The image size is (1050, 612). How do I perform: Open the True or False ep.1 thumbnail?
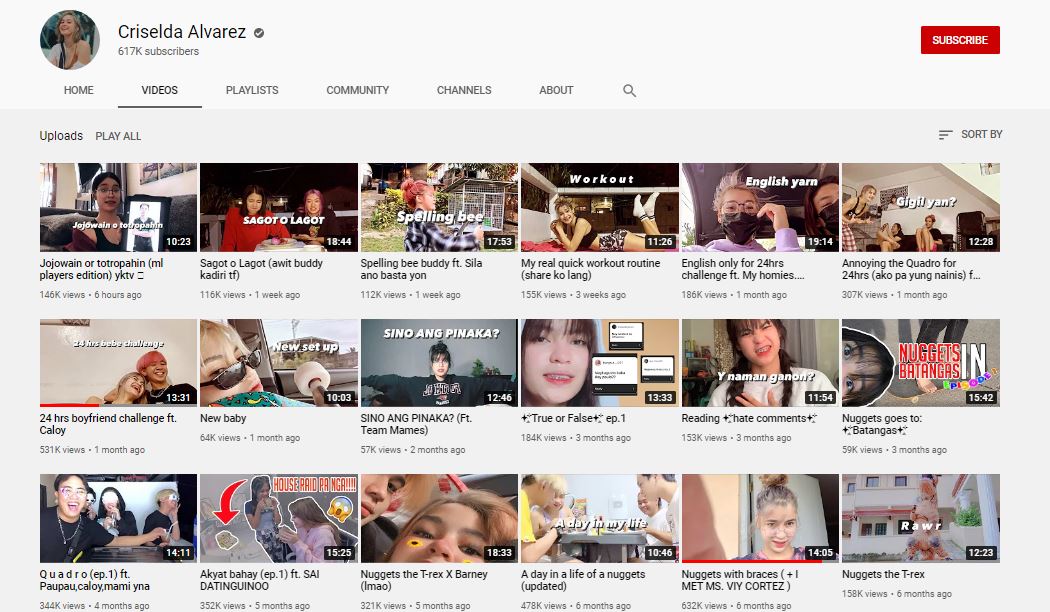click(x=600, y=363)
